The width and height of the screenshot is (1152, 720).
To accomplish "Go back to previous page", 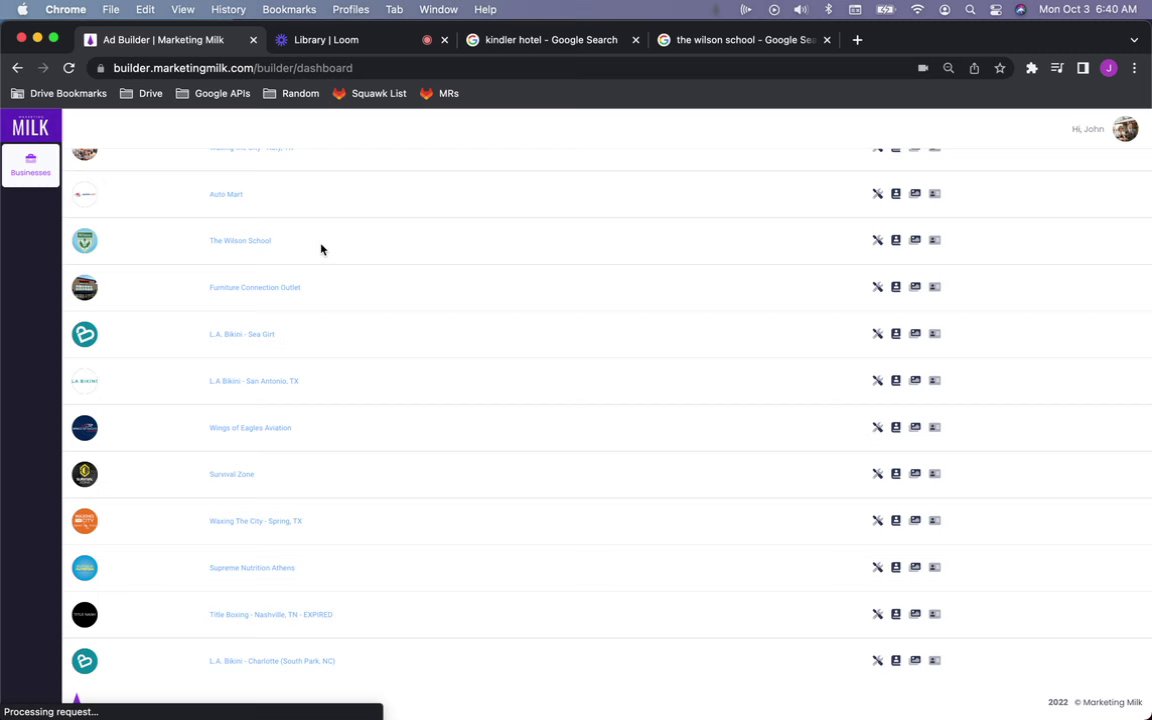I will point(18,68).
